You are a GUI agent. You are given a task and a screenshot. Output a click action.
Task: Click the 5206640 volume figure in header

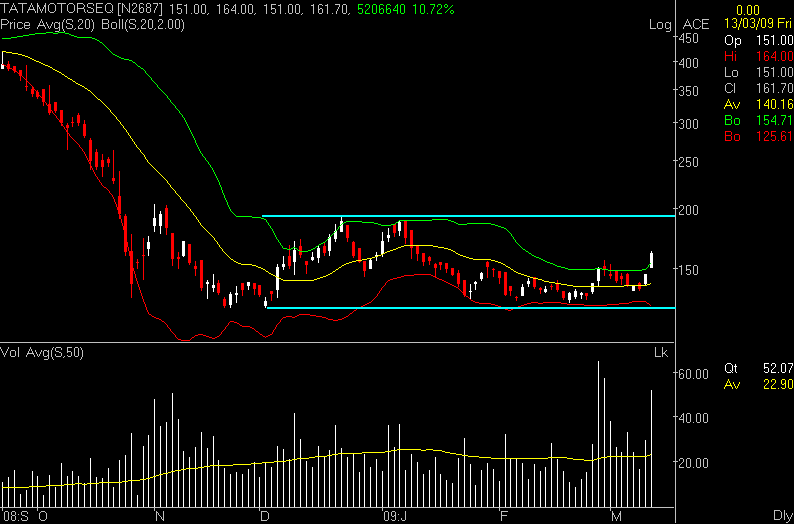point(380,9)
